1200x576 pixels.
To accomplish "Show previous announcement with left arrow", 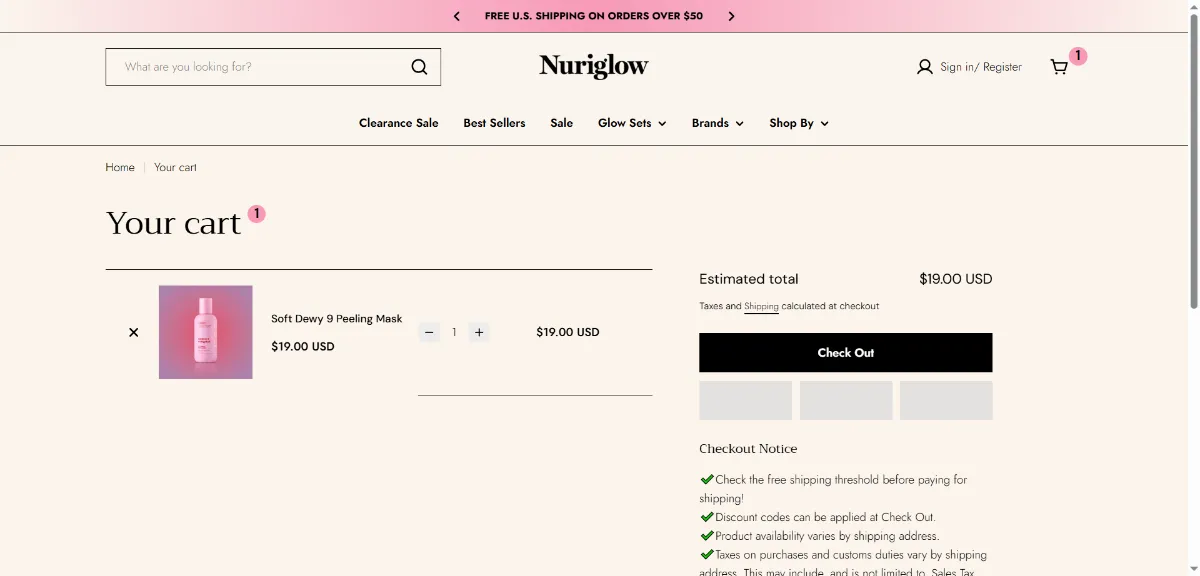I will point(457,16).
